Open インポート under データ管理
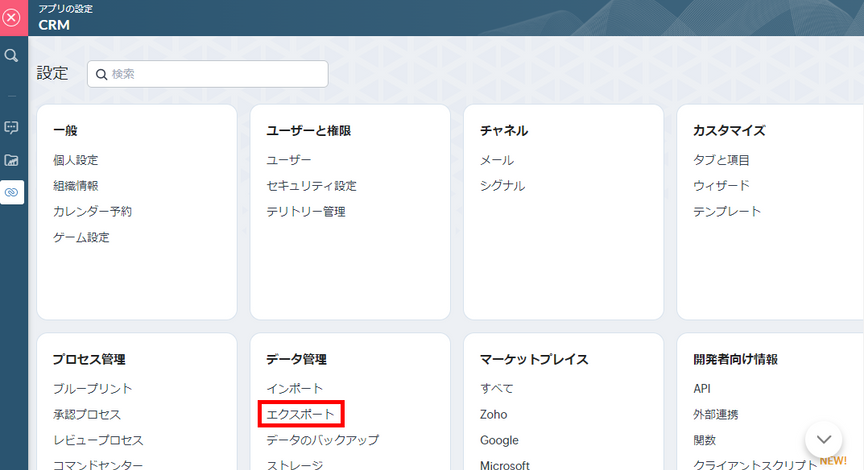864x470 pixels. pos(295,388)
